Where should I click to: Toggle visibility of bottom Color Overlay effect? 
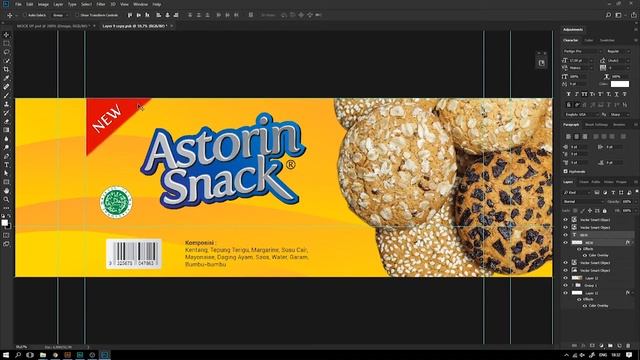(x=584, y=306)
